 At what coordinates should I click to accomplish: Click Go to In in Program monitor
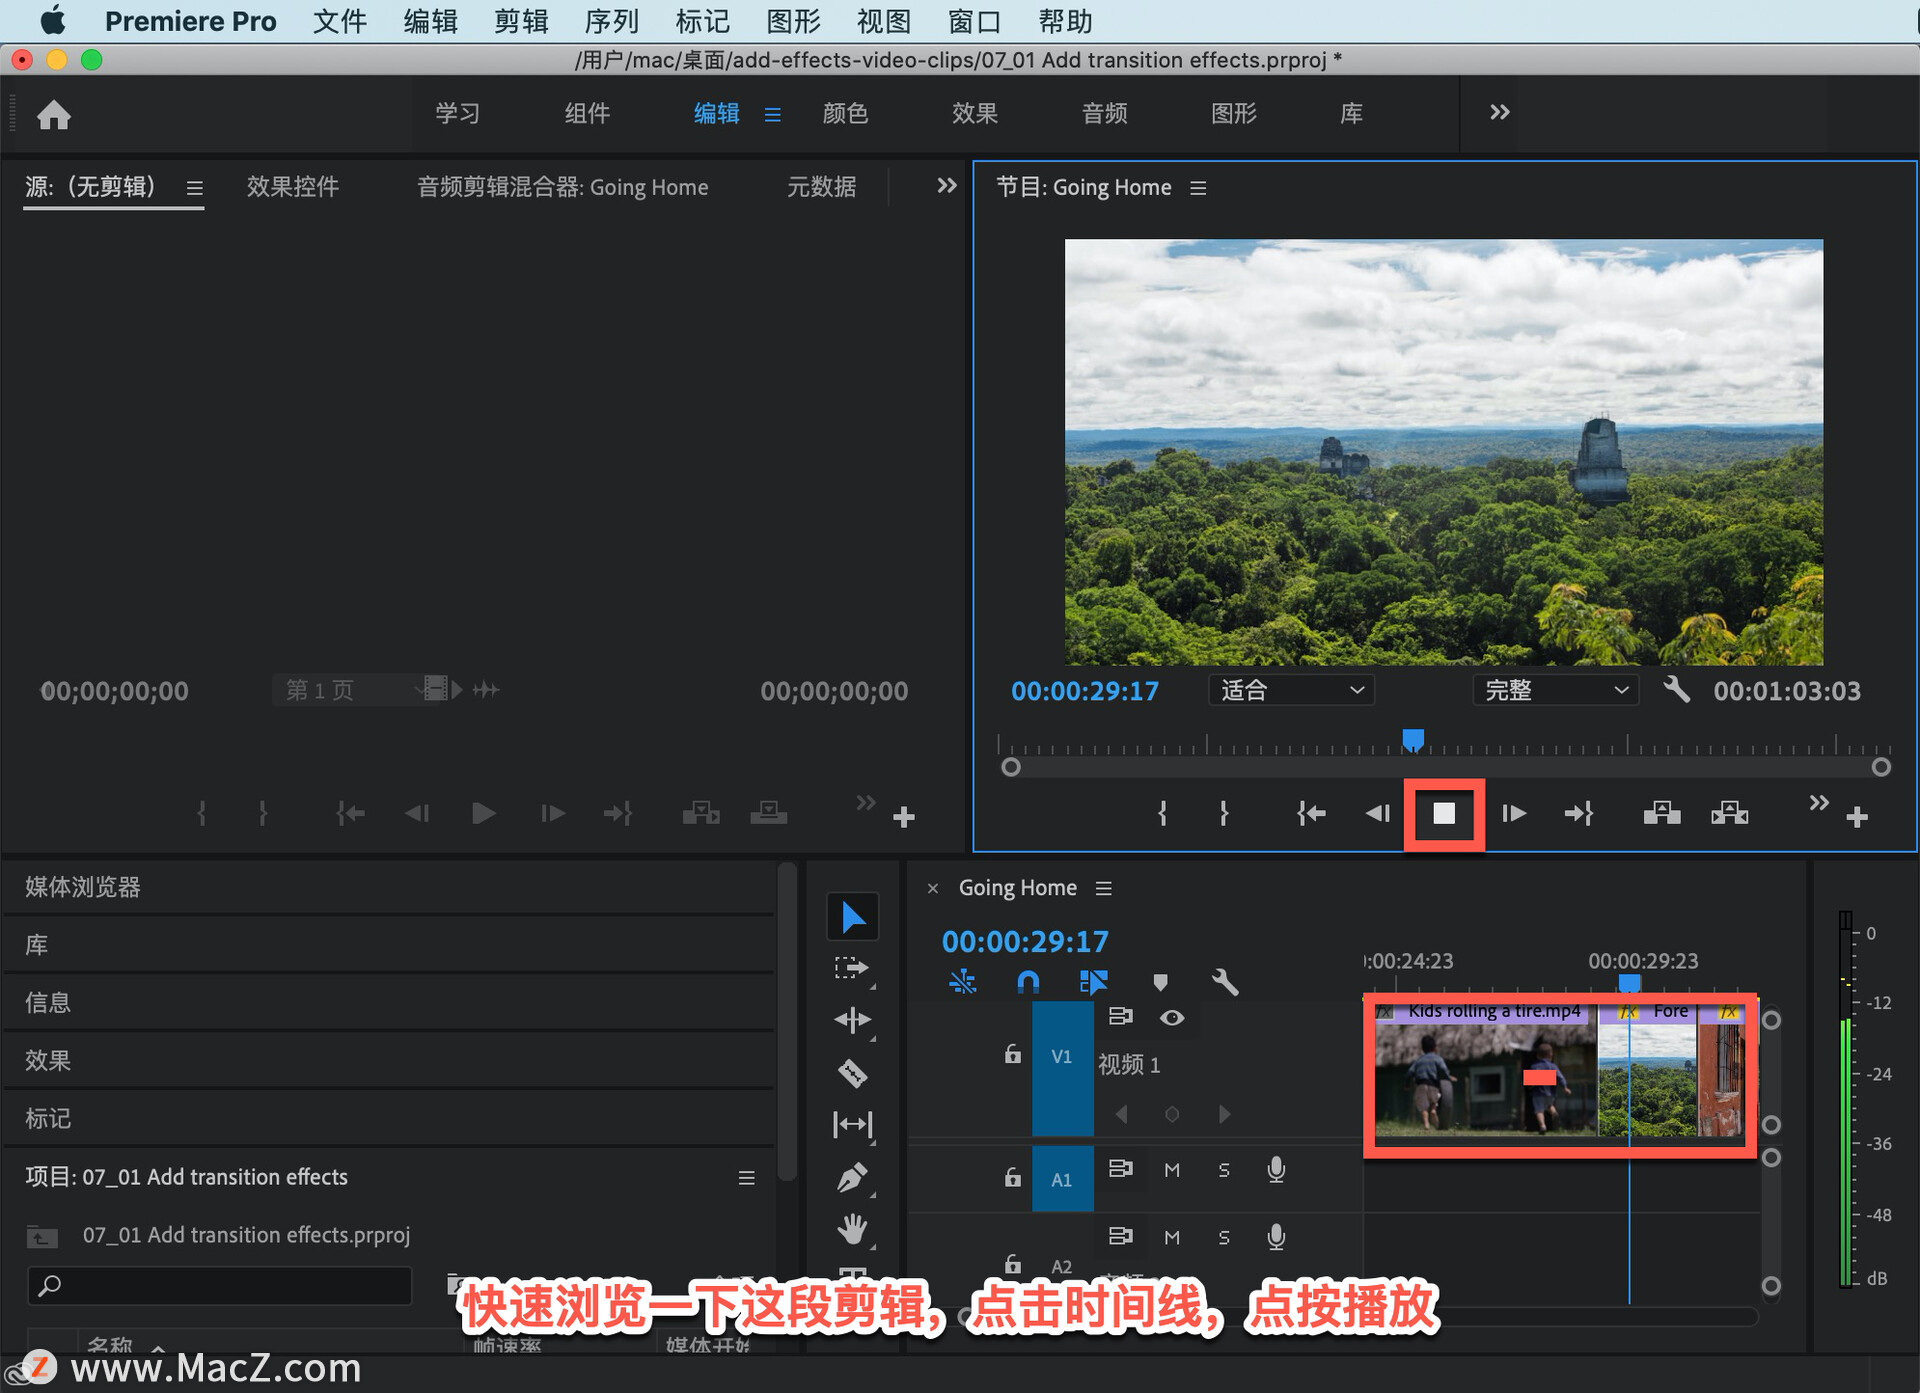[x=1311, y=813]
